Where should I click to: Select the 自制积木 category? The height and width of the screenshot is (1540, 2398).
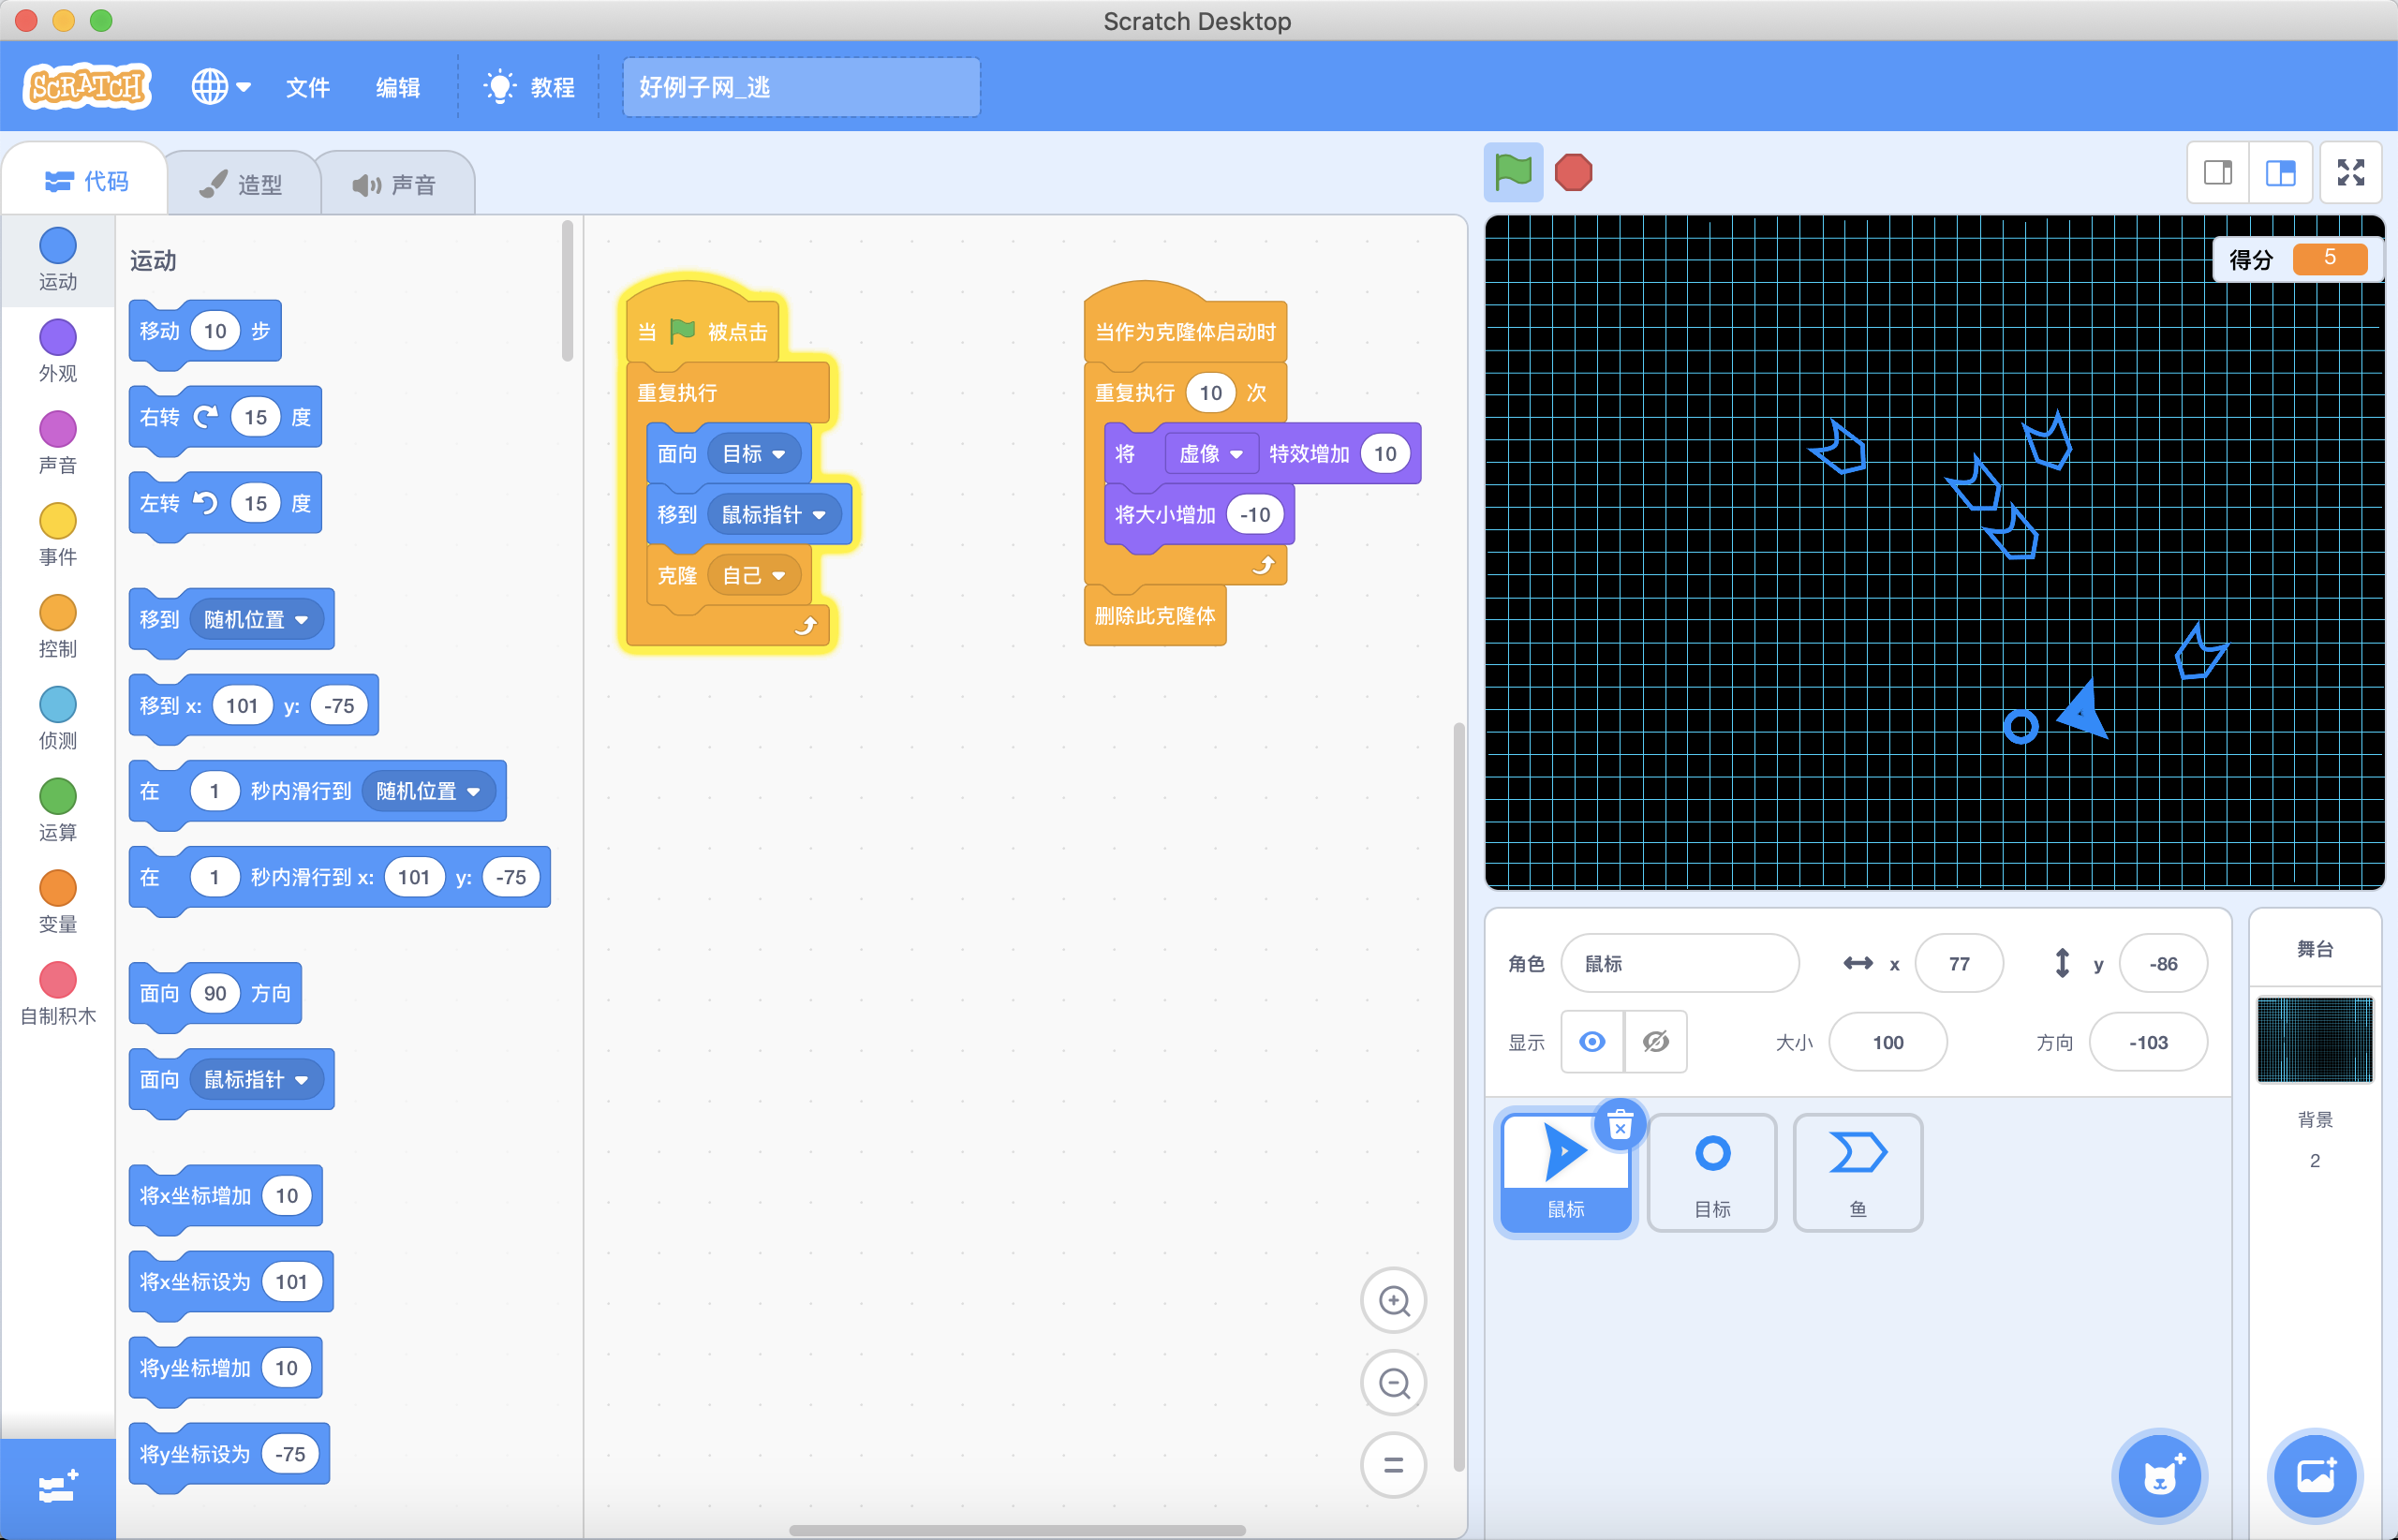[58, 995]
